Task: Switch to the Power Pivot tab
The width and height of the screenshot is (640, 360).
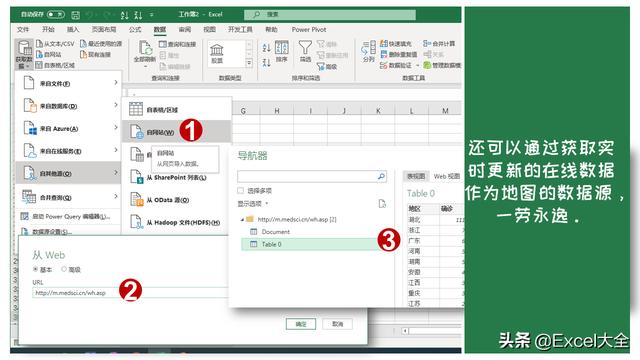Action: pyautogui.click(x=309, y=29)
